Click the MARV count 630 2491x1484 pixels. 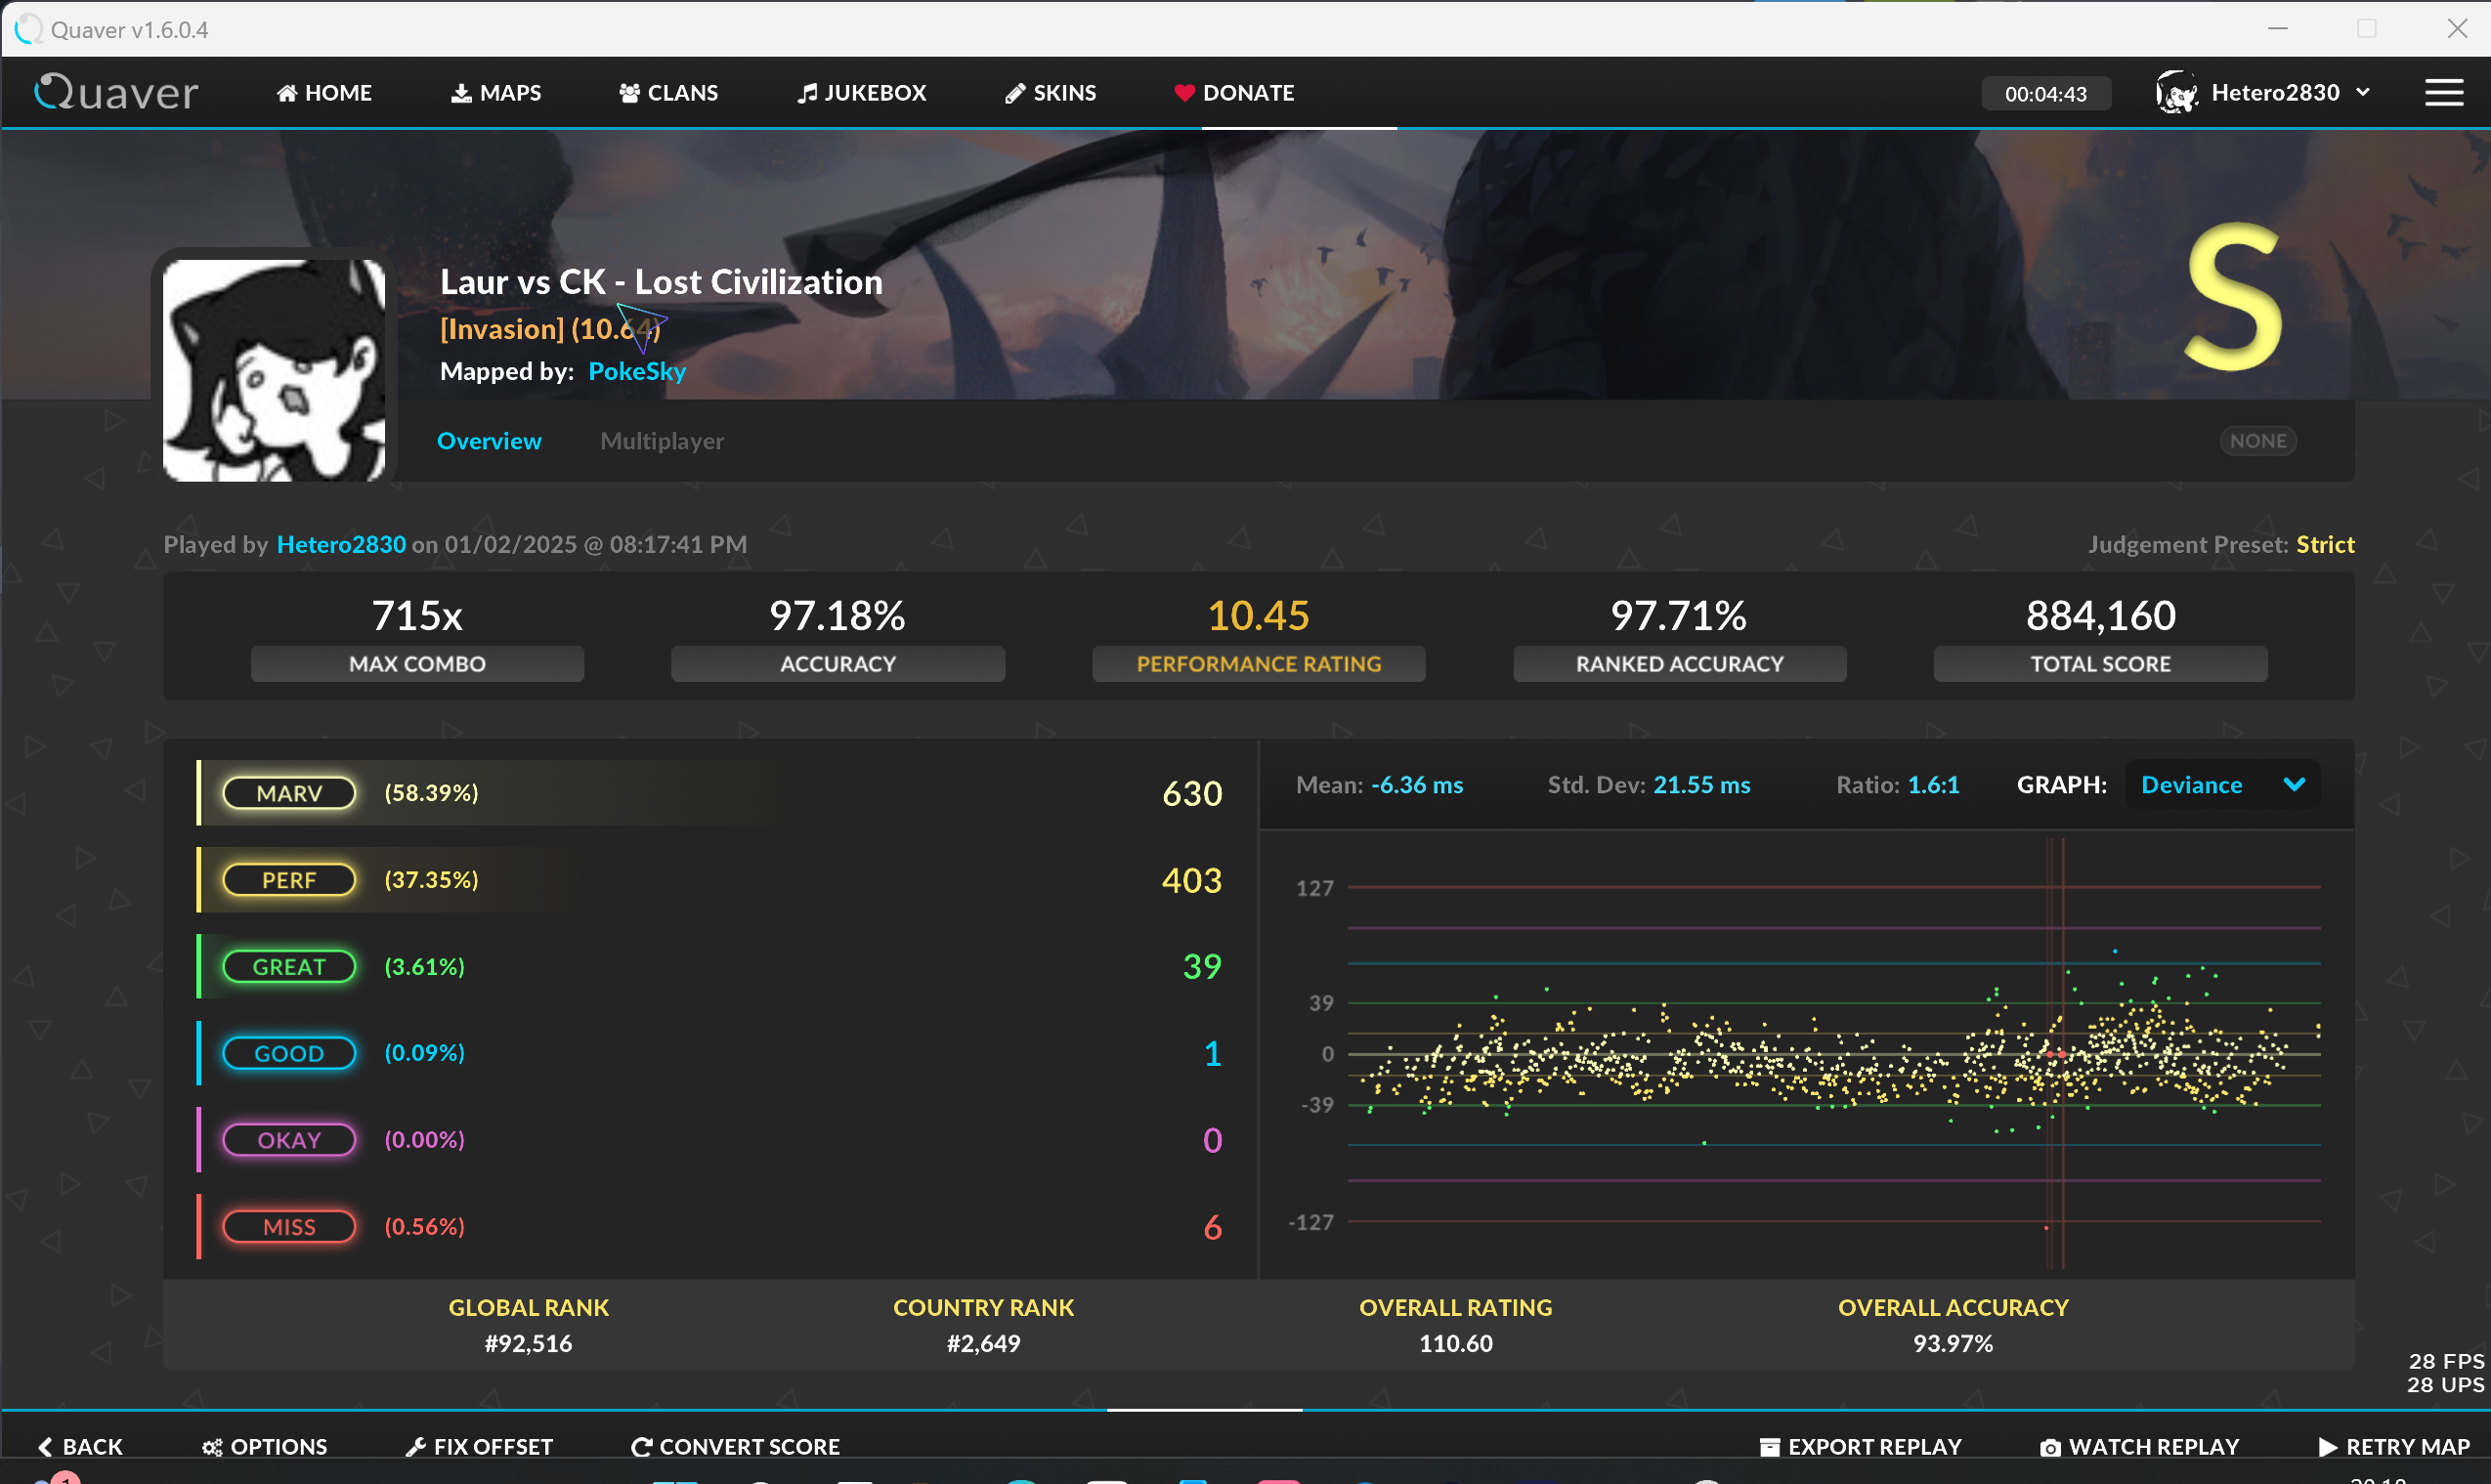1192,793
